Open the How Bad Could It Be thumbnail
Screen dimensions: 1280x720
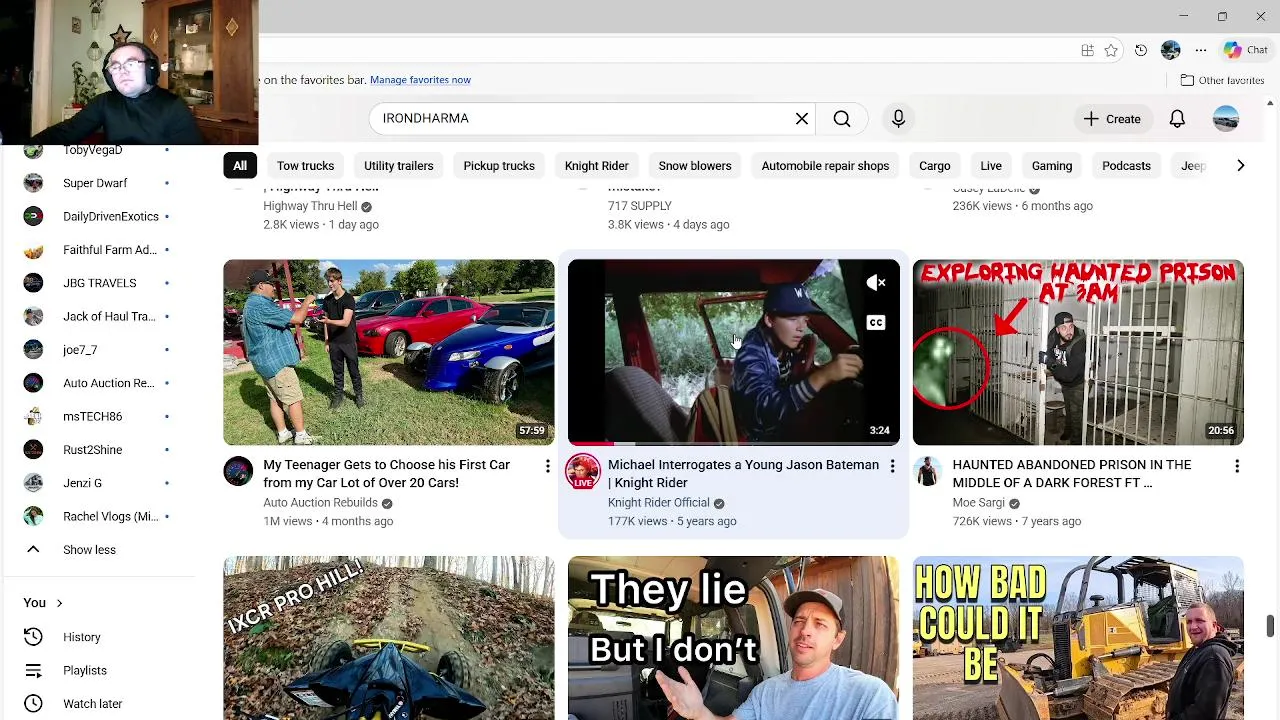coord(1078,638)
